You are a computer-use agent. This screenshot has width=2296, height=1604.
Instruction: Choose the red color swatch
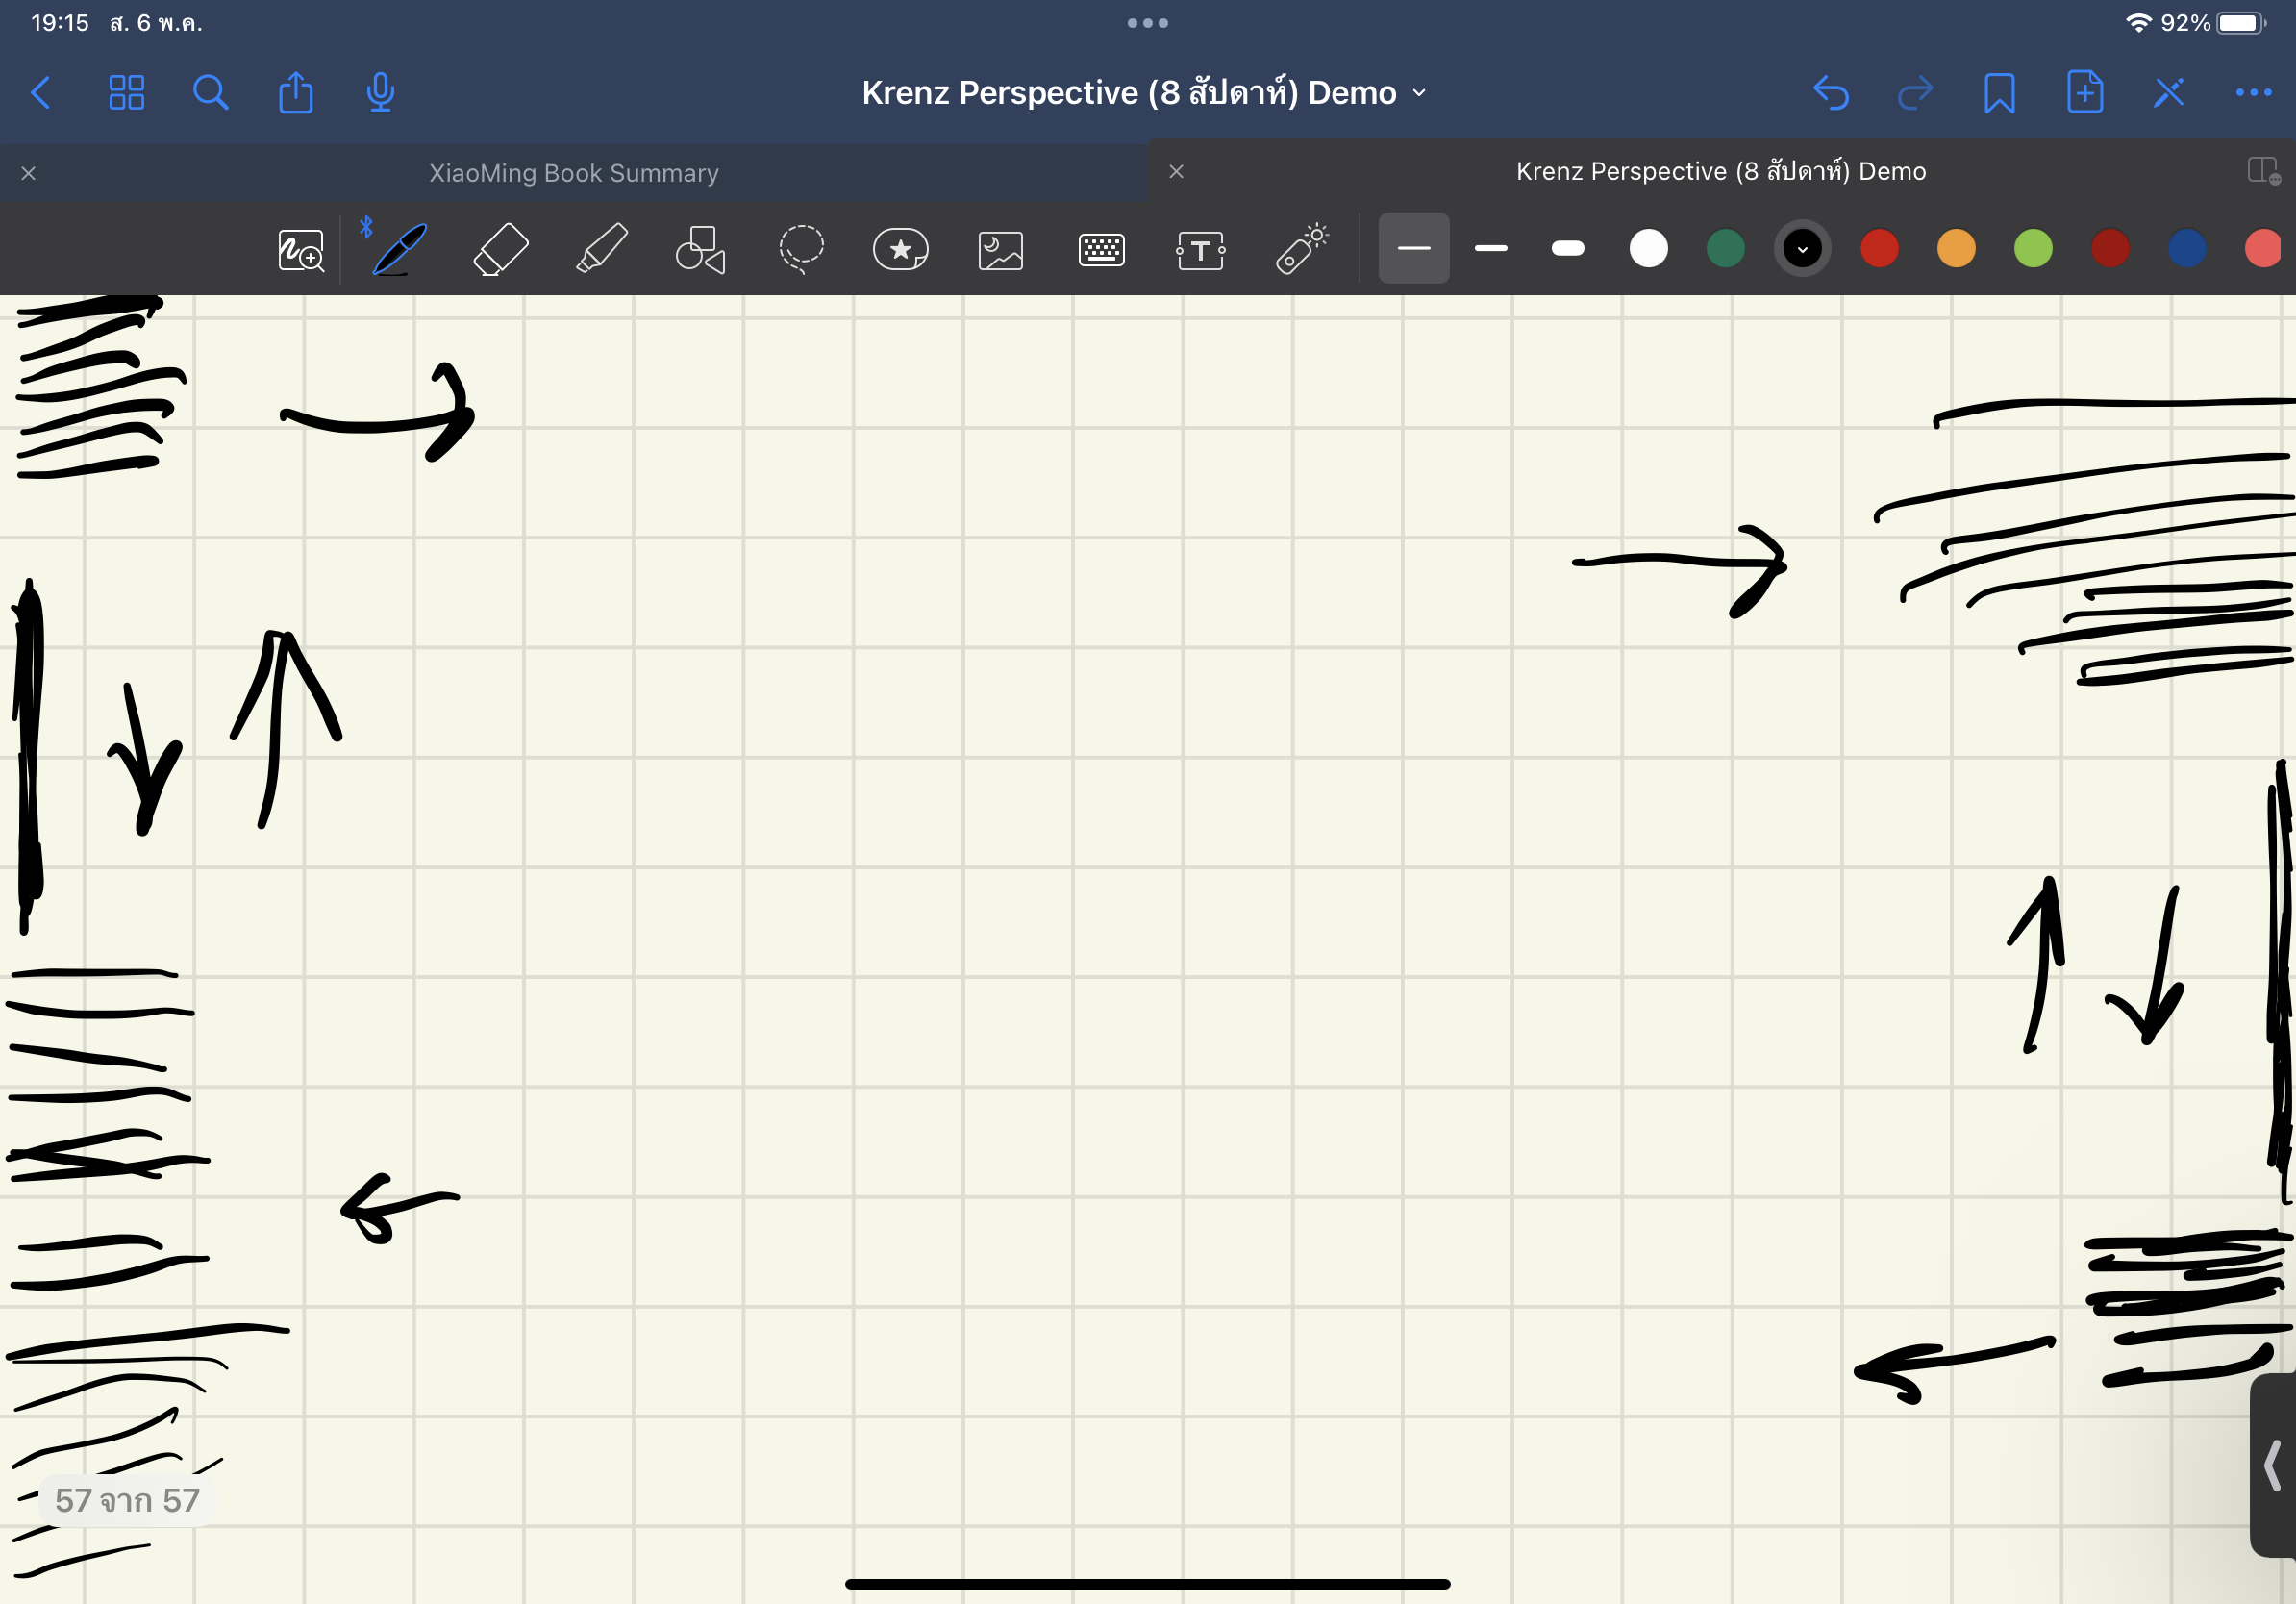click(1879, 249)
